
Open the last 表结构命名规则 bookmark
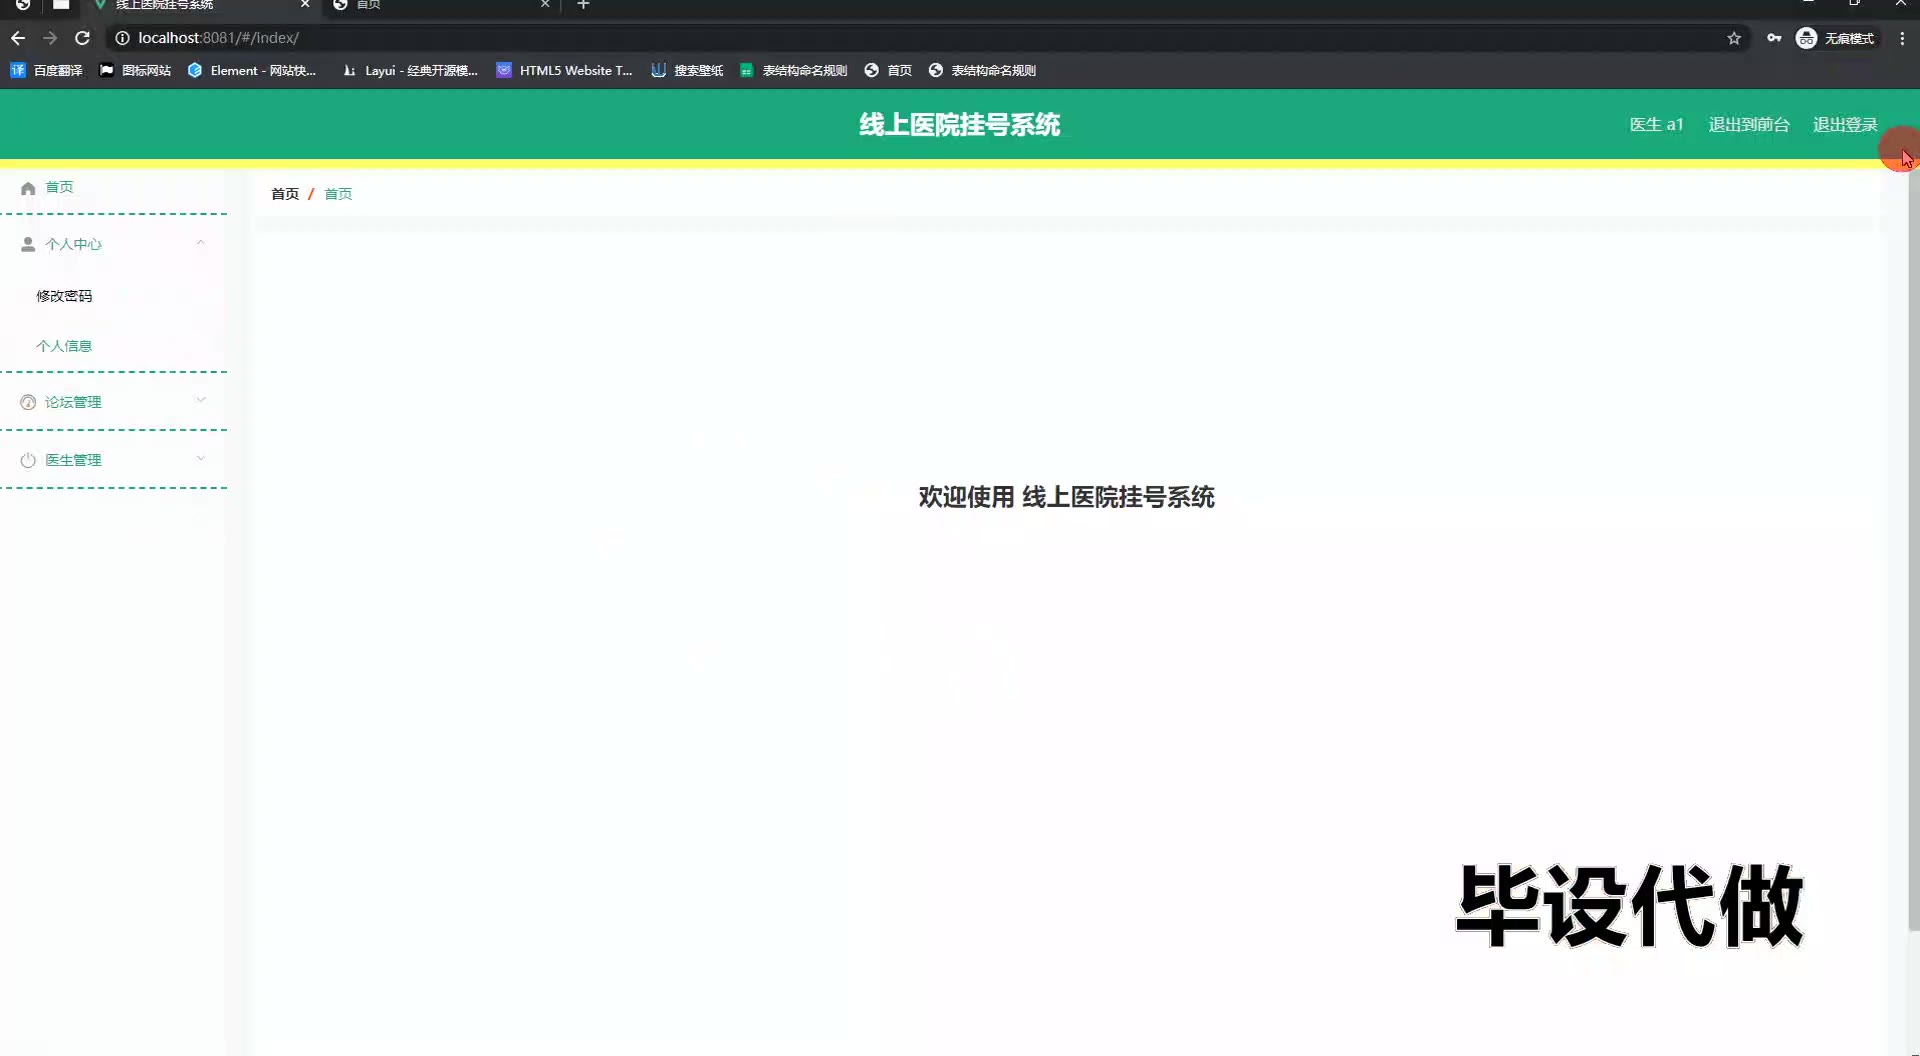(x=982, y=70)
